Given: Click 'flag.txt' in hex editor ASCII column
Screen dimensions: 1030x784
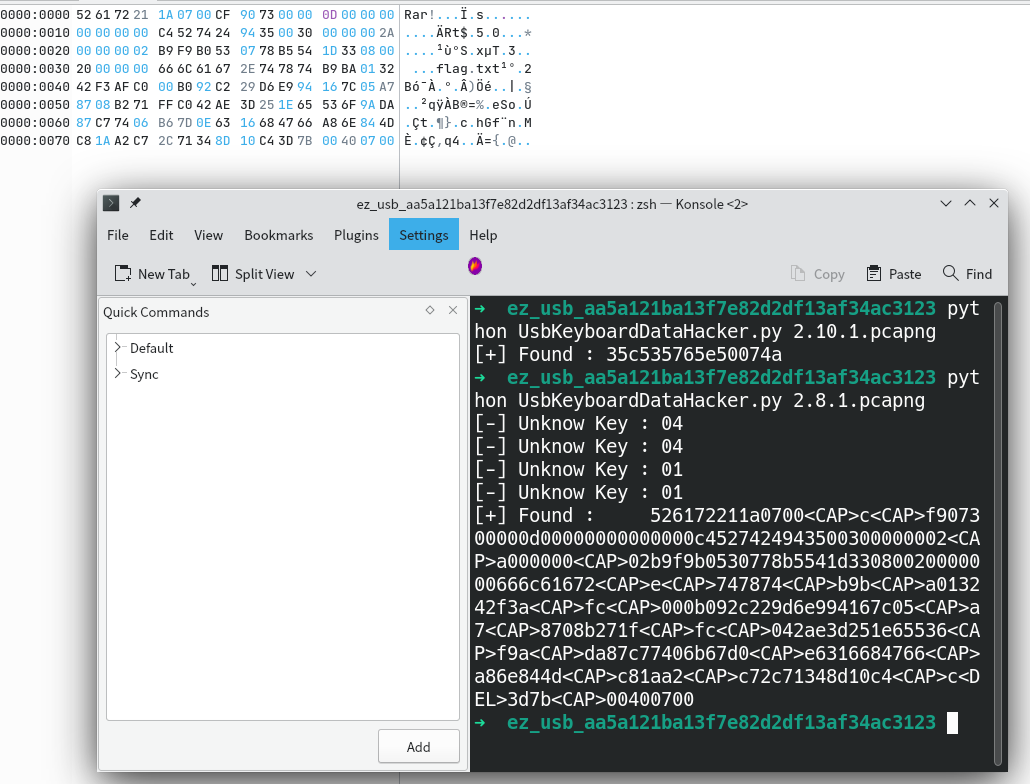Looking at the screenshot, I should coord(468,68).
